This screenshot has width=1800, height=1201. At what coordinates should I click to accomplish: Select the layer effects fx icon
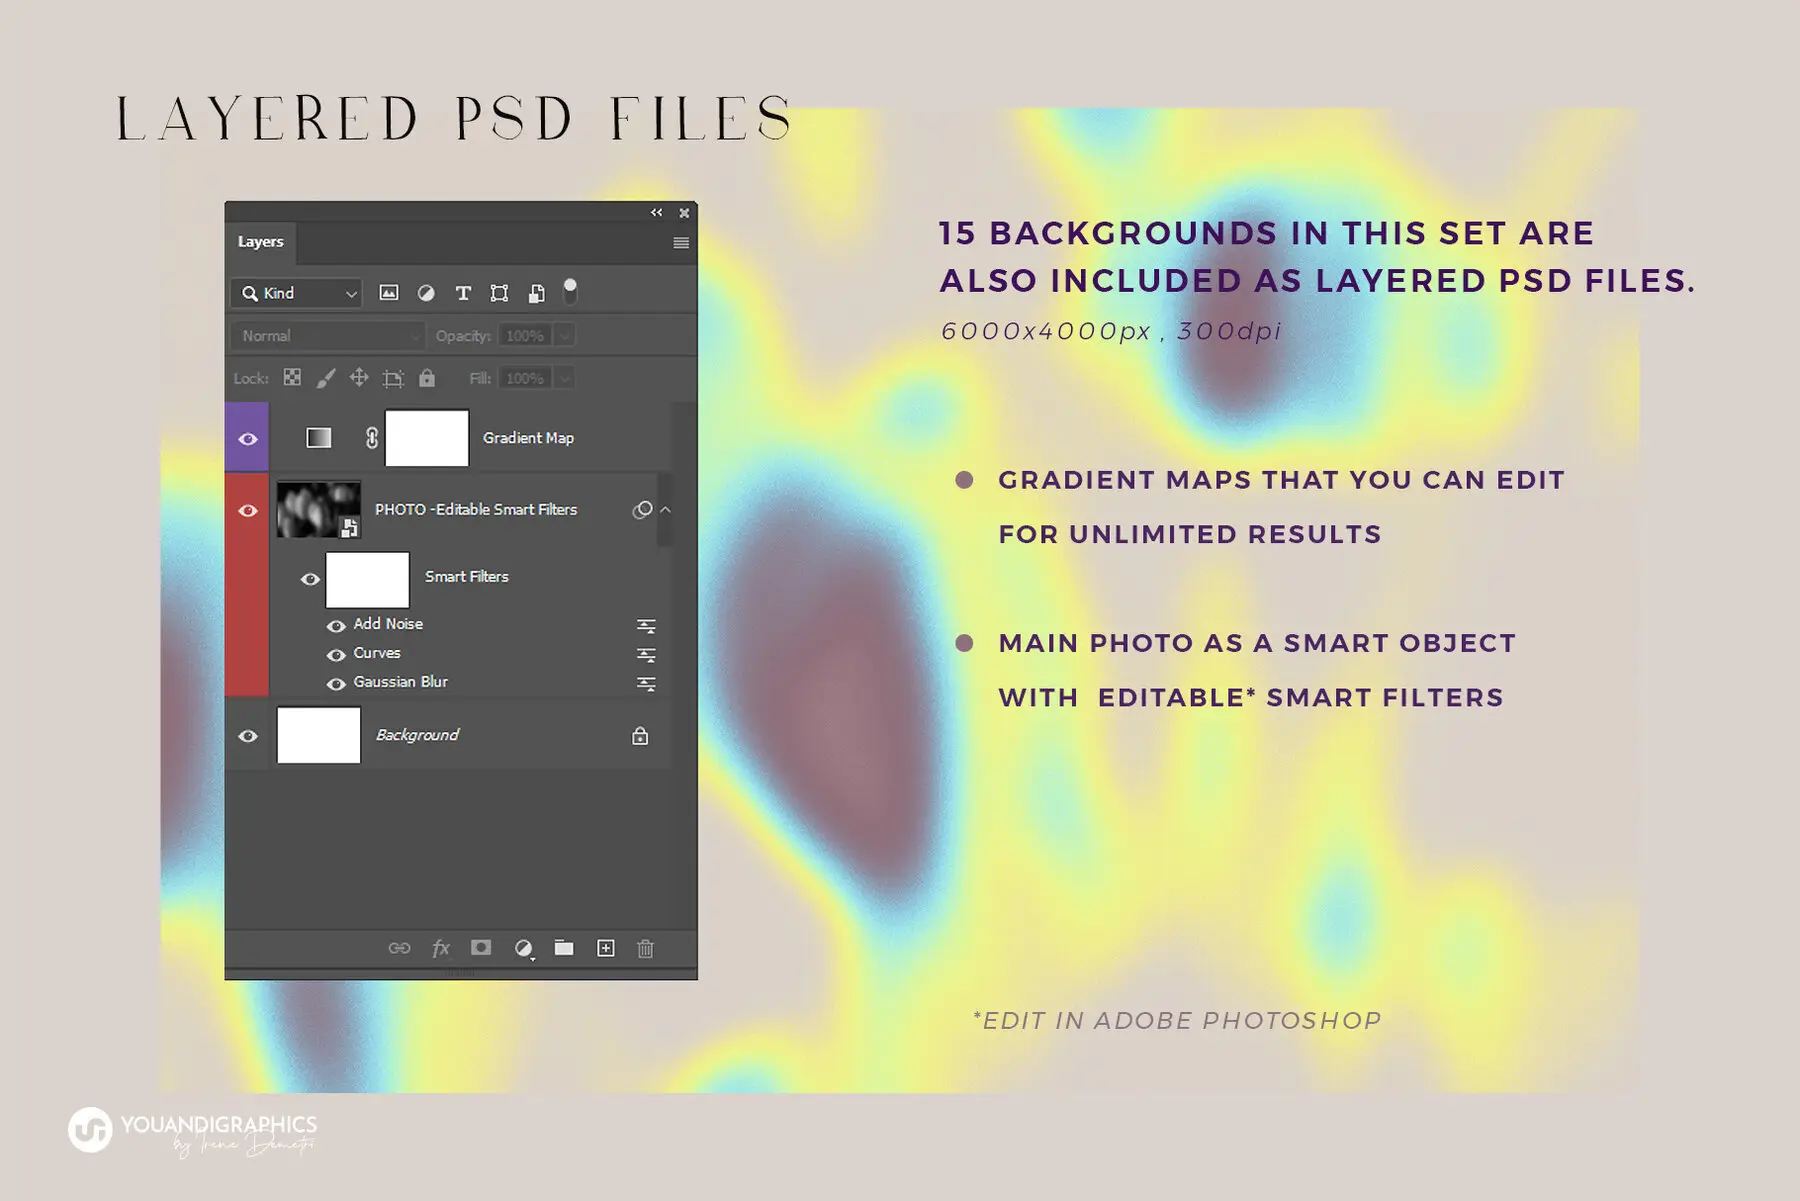pyautogui.click(x=440, y=948)
